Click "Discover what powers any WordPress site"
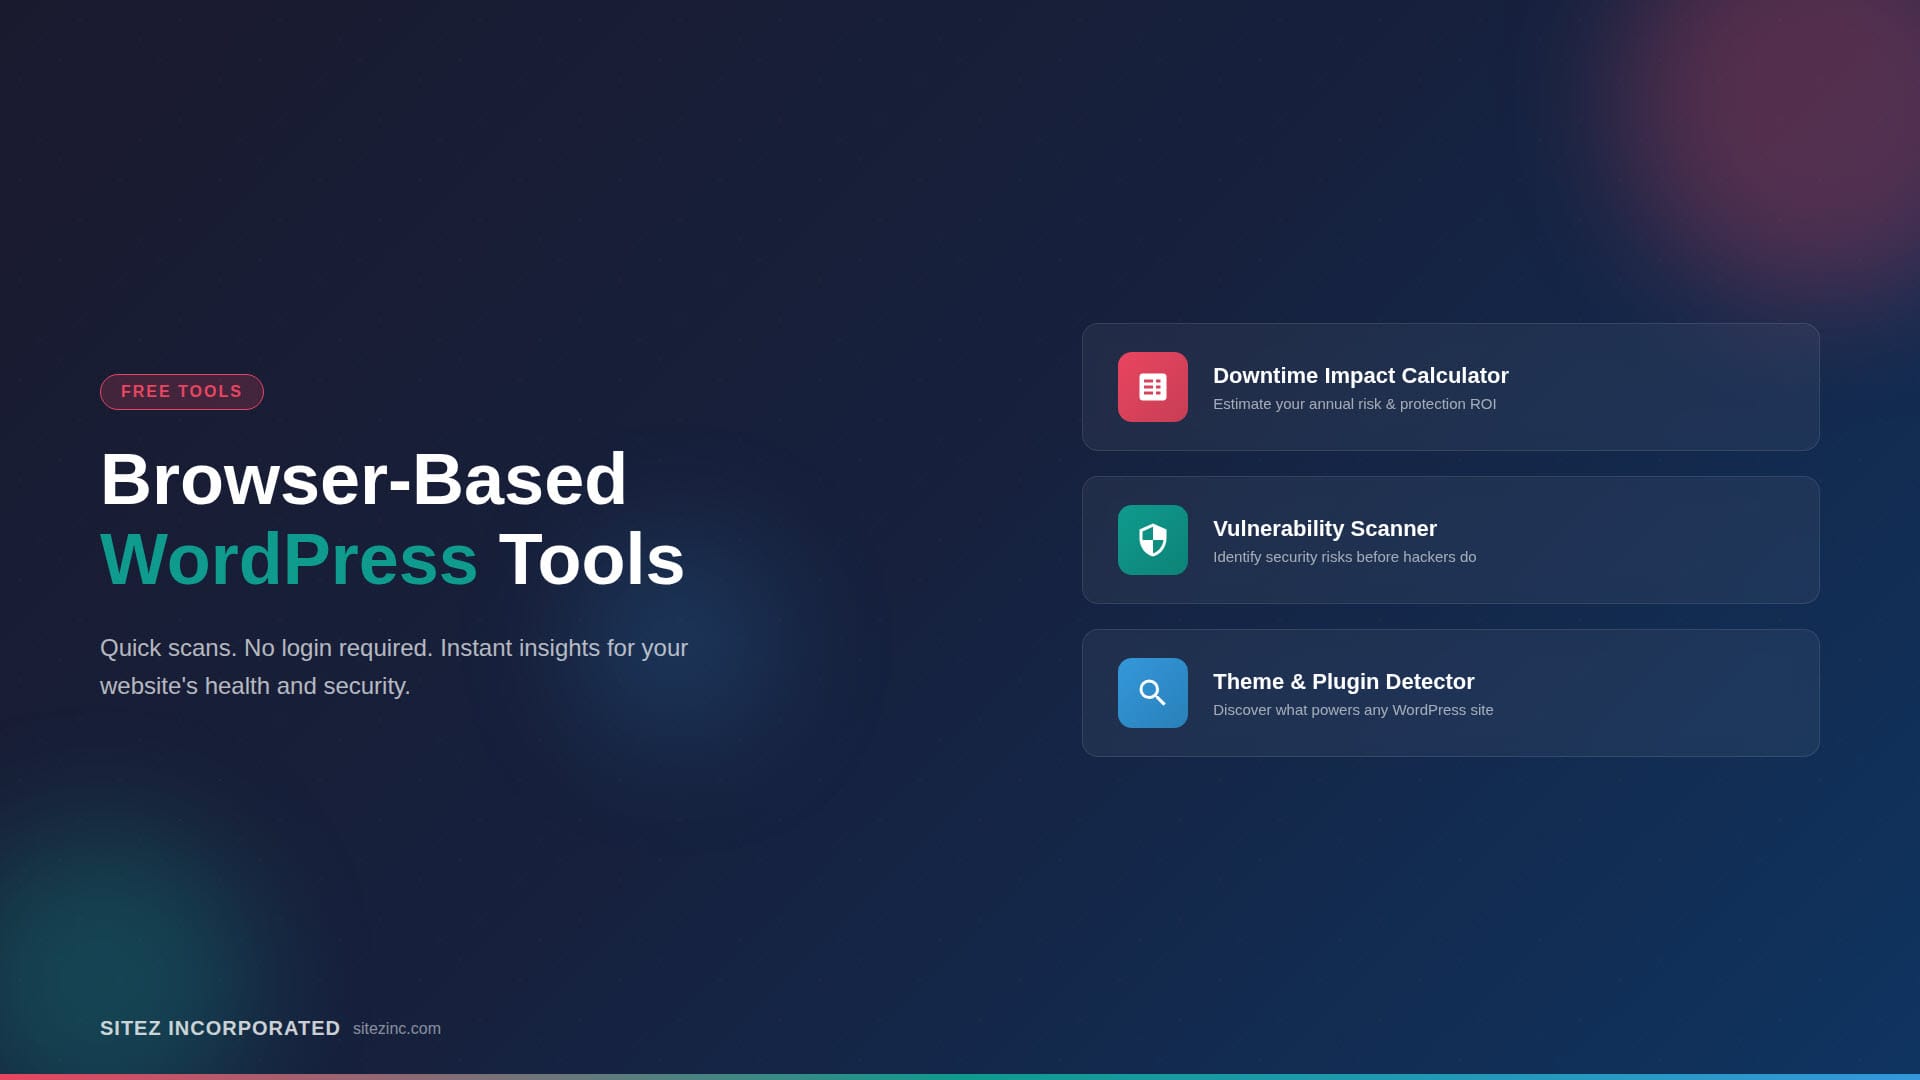1920x1080 pixels. [x=1353, y=710]
